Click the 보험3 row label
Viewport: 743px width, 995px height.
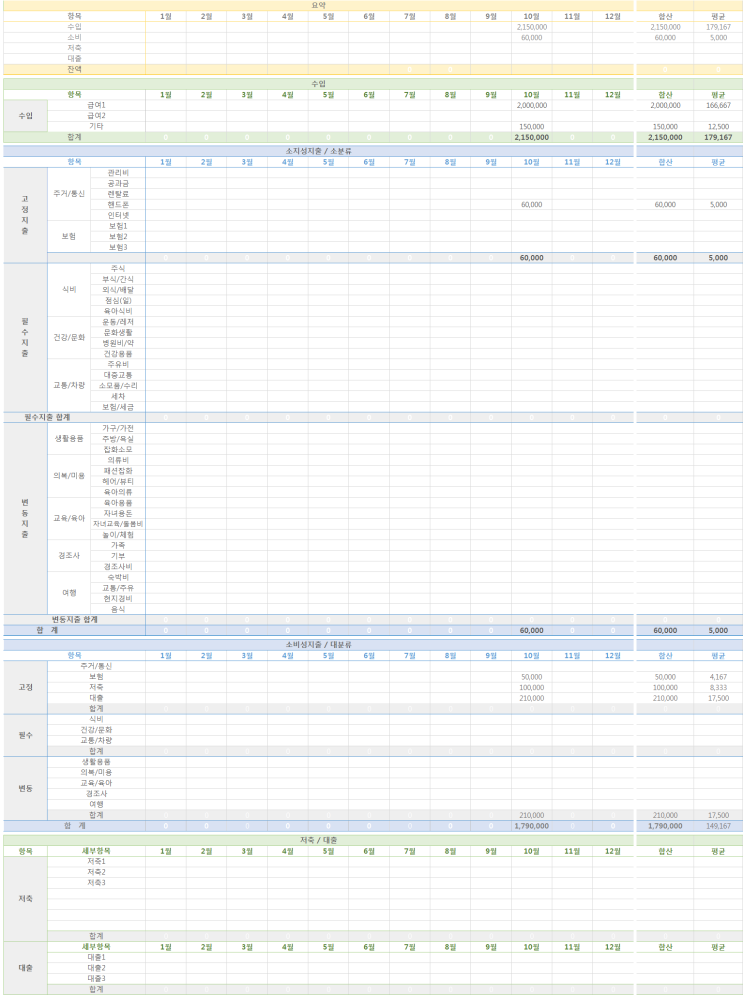pyautogui.click(x=118, y=247)
